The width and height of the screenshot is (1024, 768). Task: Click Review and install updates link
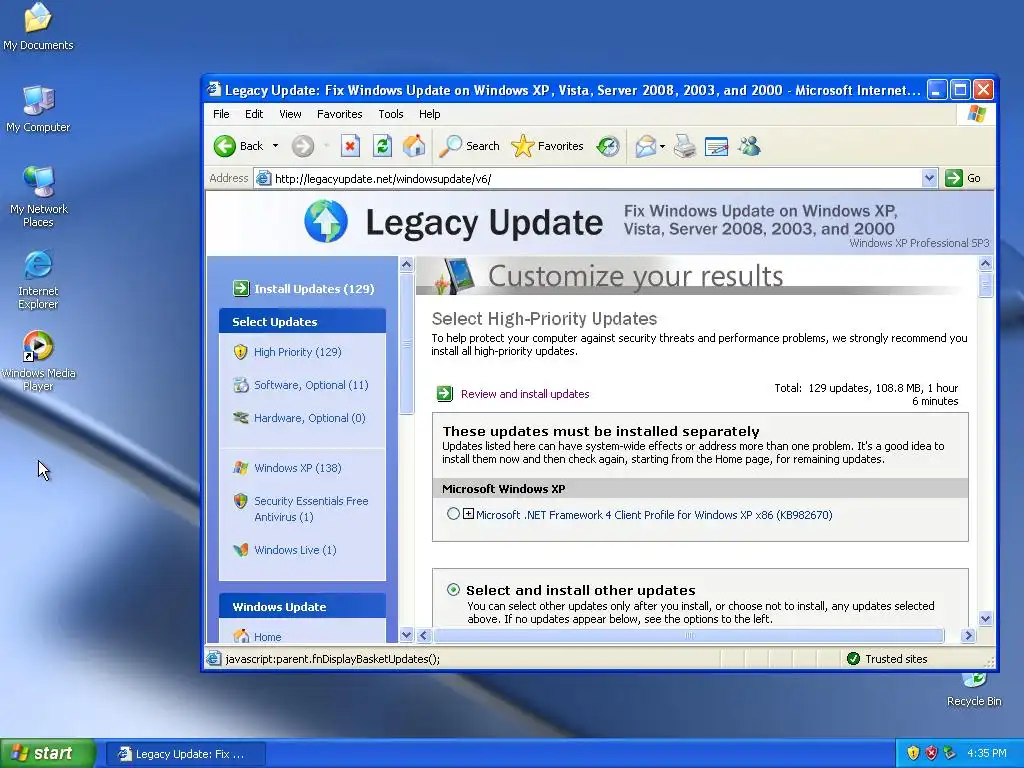(525, 394)
